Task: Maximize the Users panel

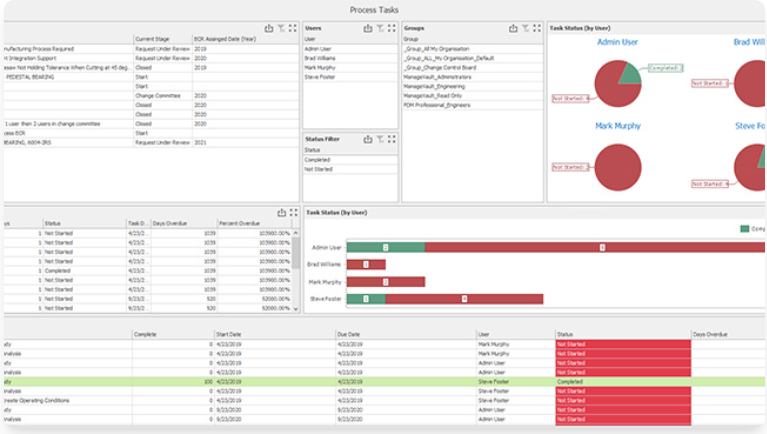Action: (392, 28)
